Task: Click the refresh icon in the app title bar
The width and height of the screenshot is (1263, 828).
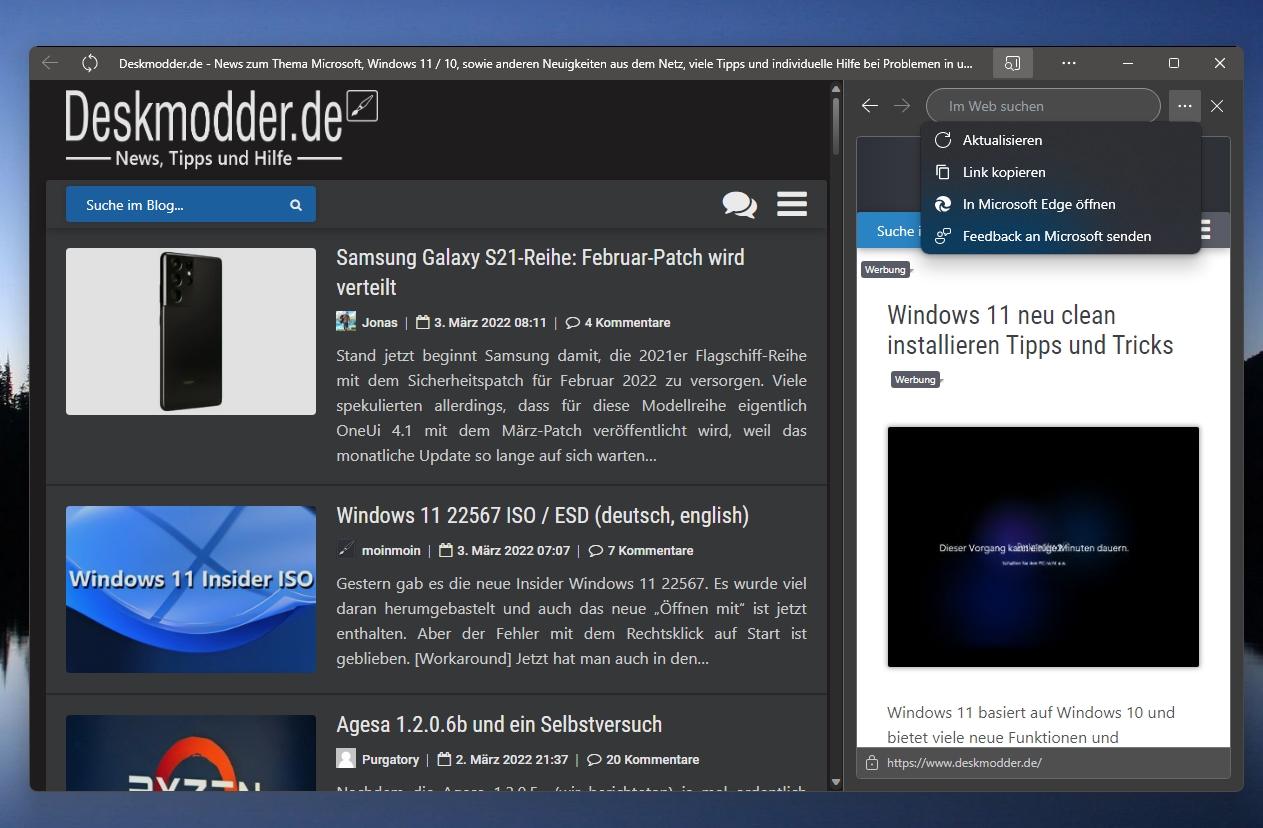Action: (x=90, y=63)
